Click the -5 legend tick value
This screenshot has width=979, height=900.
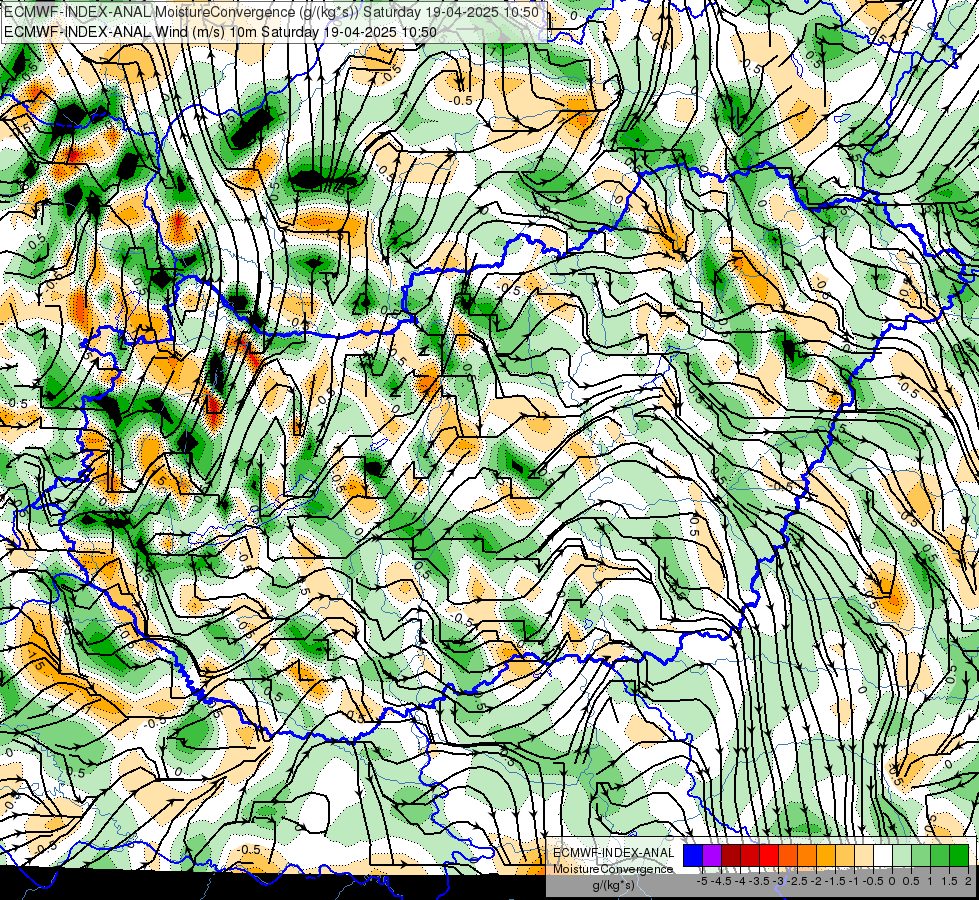pos(702,881)
